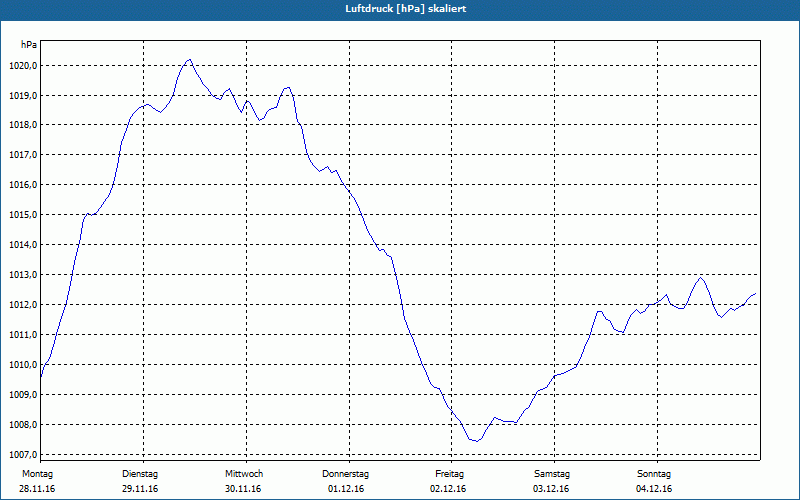Click the 1008,0 axis value
800x500 pixels.
click(23, 425)
